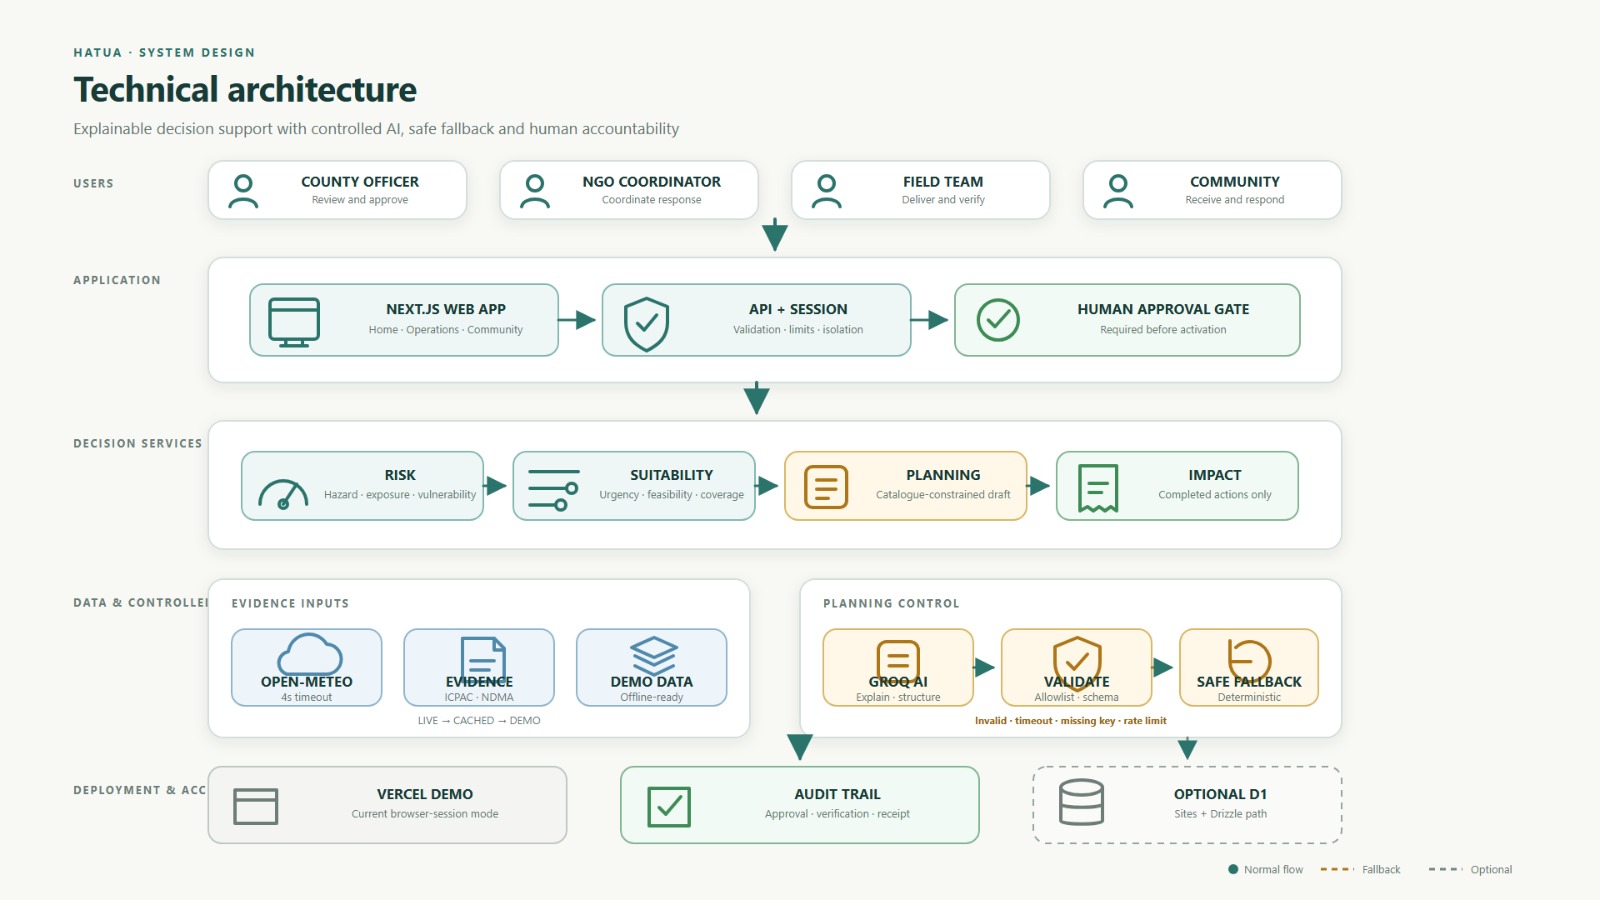Click the Validation · limits · isolation text
The image size is (1600, 900).
click(x=798, y=330)
